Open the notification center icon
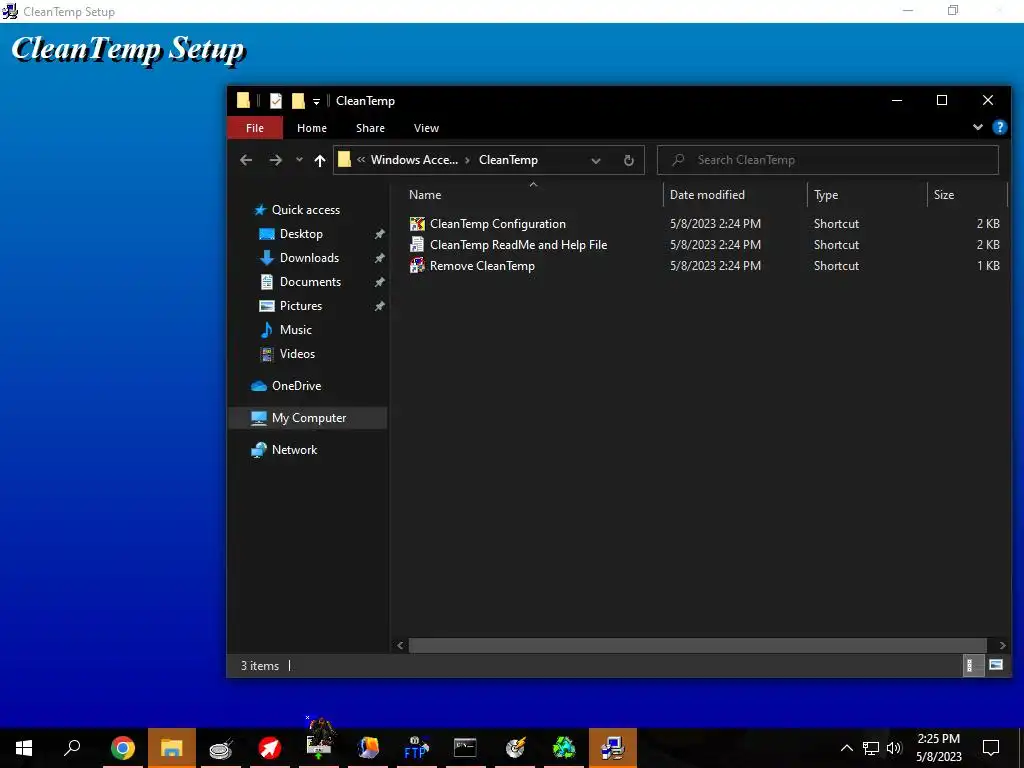This screenshot has width=1024, height=768. (x=991, y=748)
